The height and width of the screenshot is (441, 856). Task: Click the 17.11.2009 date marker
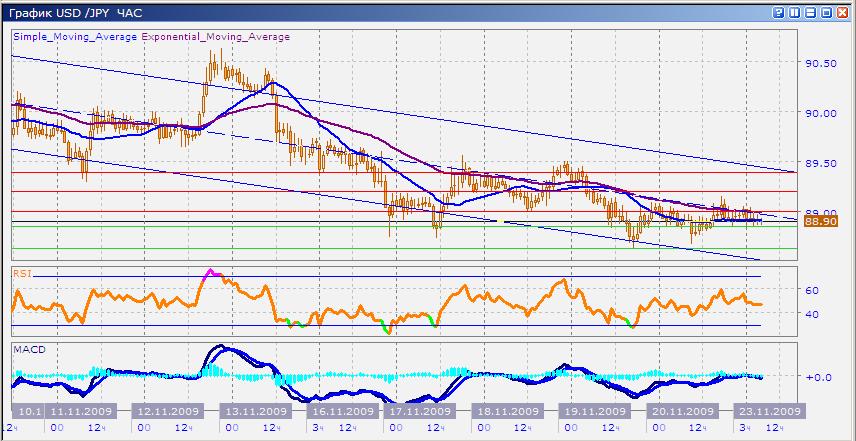coord(420,411)
